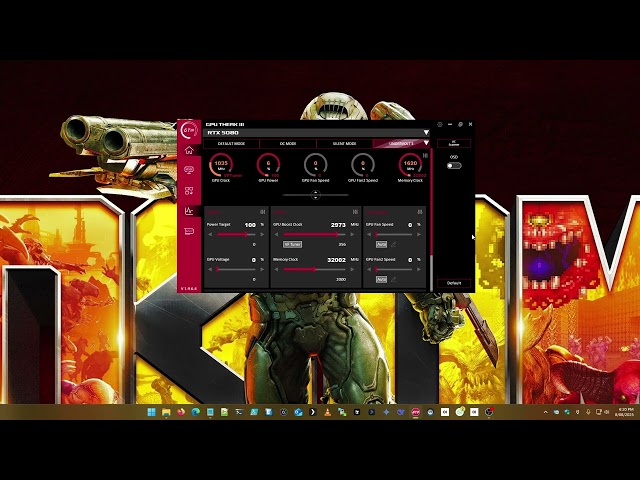
Task: Toggle the OSD switch
Action: click(454, 166)
